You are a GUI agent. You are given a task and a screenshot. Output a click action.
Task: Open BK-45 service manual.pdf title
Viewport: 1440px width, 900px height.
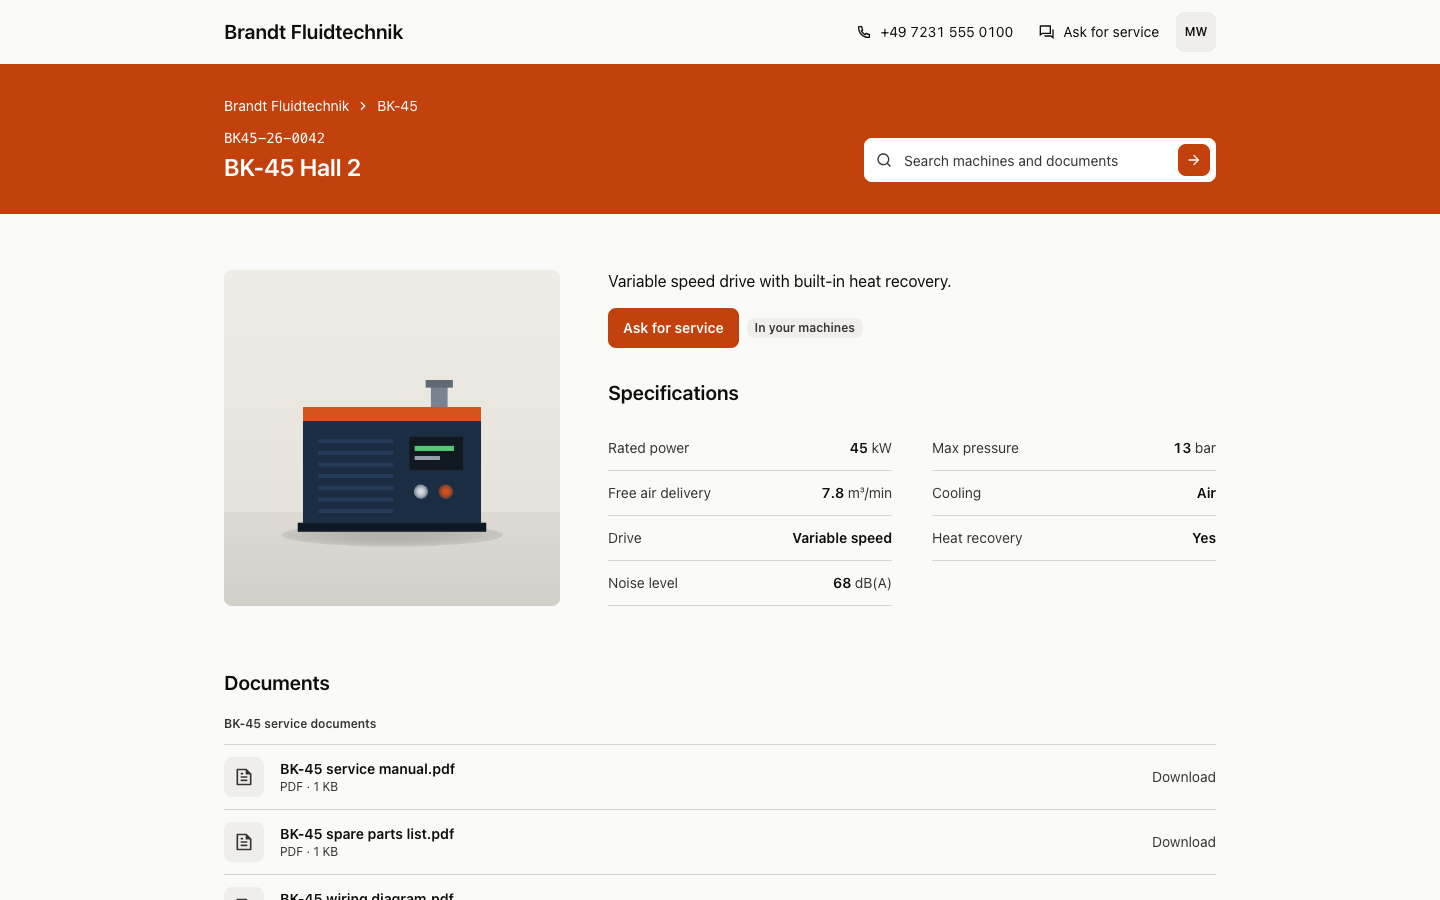click(367, 769)
